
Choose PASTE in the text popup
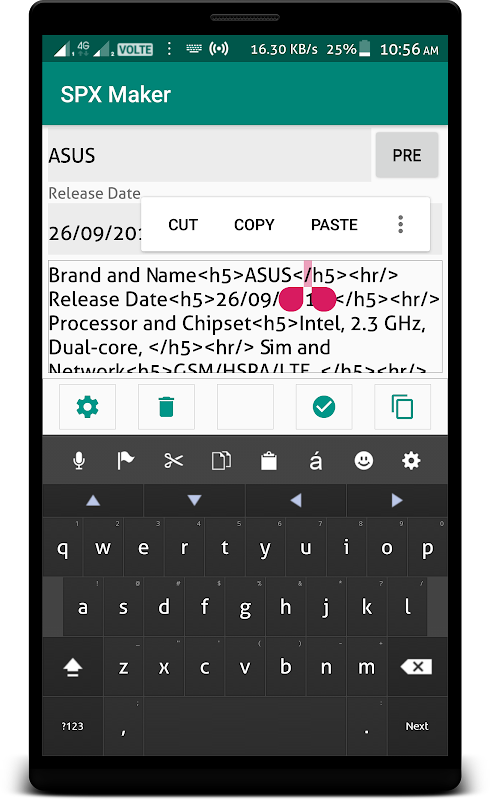coord(334,224)
